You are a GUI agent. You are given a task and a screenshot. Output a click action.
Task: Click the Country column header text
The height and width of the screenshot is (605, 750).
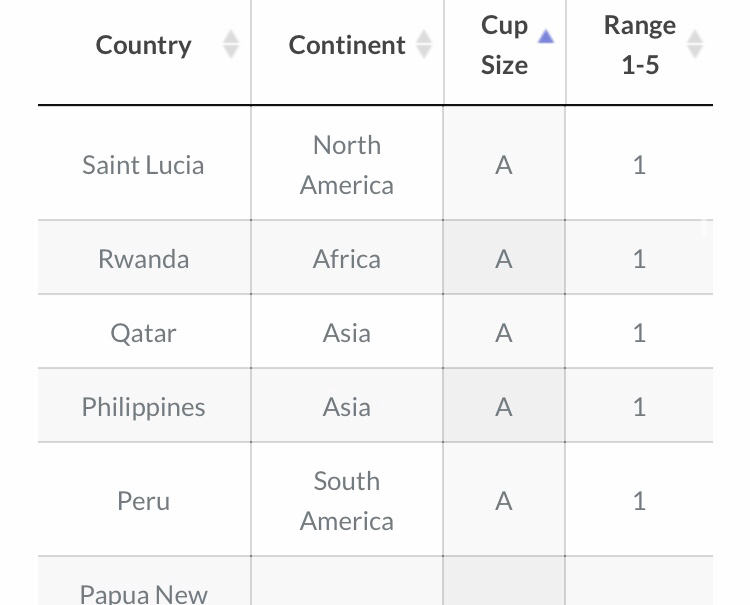pyautogui.click(x=143, y=45)
